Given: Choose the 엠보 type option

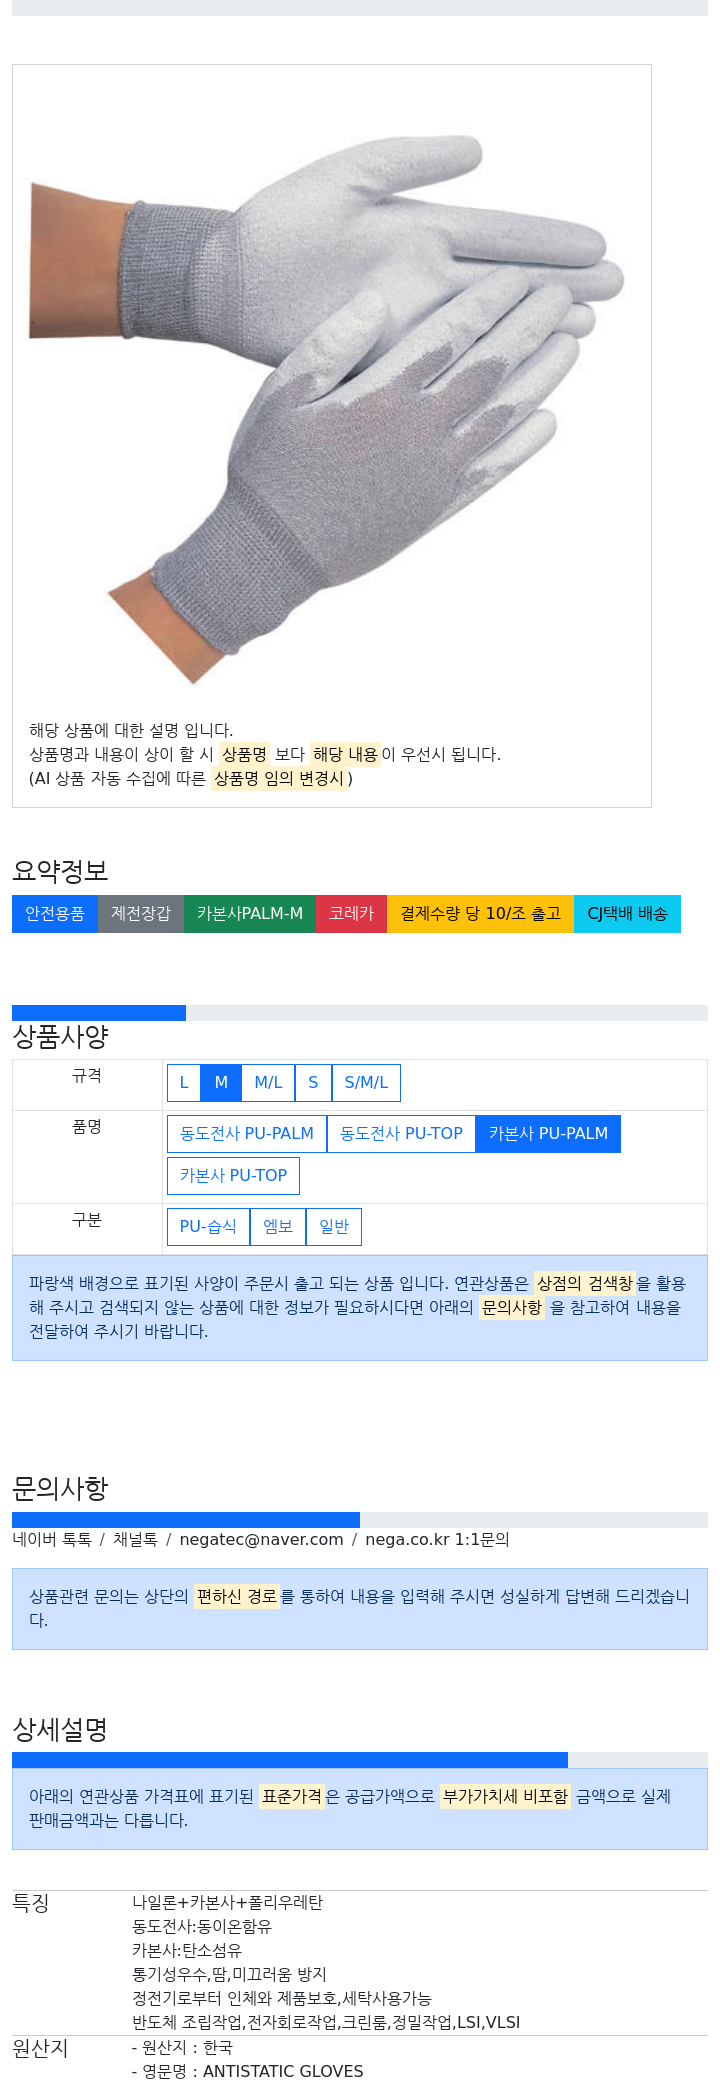Looking at the screenshot, I should [x=278, y=1227].
